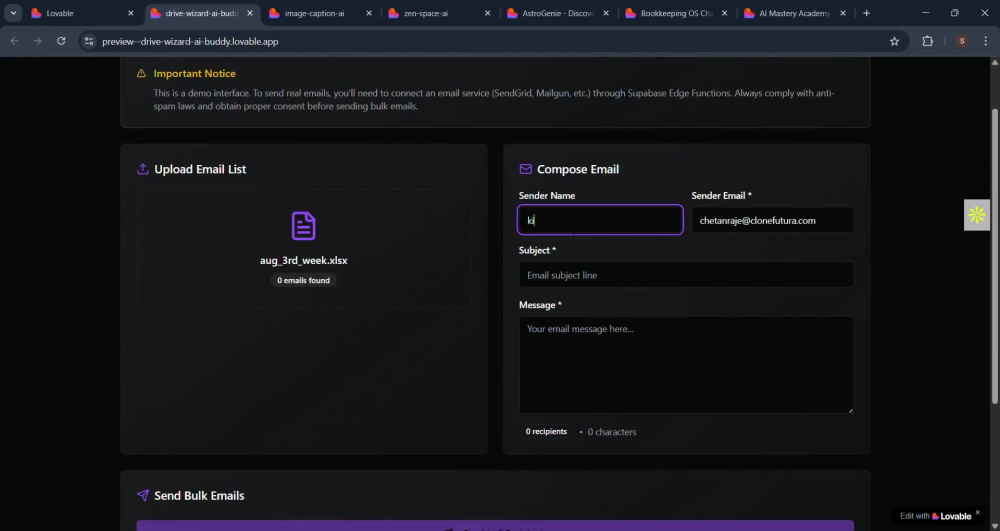Switch to the Bookkeeping OS tab
This screenshot has height=531, width=1000.
tap(676, 13)
